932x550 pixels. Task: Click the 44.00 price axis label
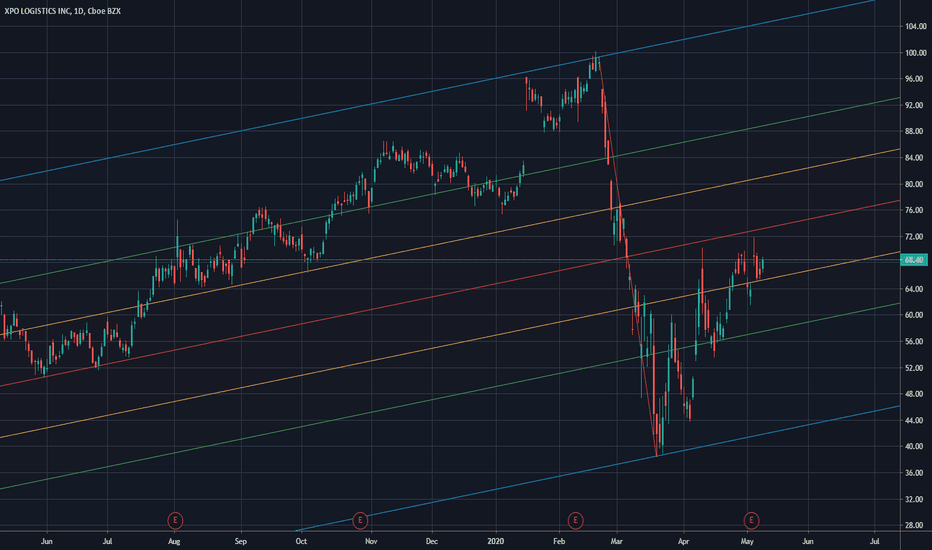[x=915, y=420]
